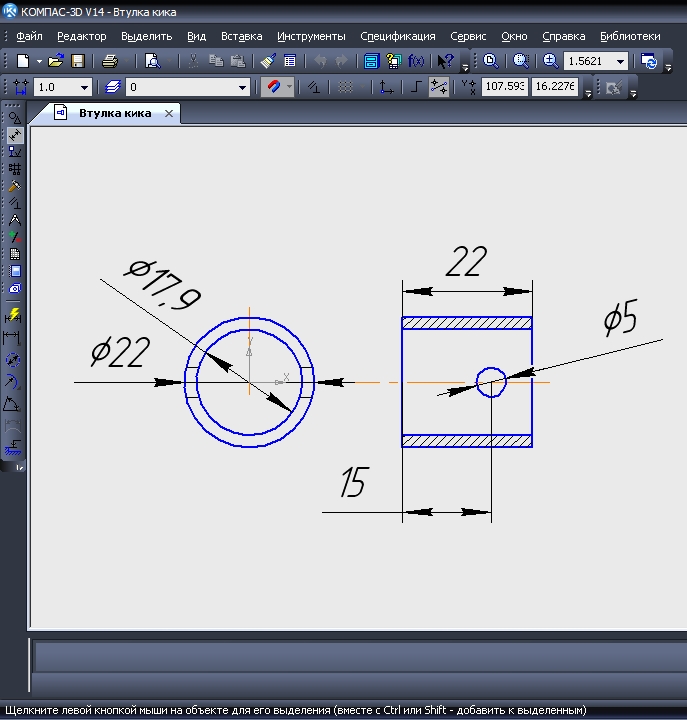The image size is (687, 720).
Task: Select the Diameter dimension tool
Action: (x=12, y=360)
